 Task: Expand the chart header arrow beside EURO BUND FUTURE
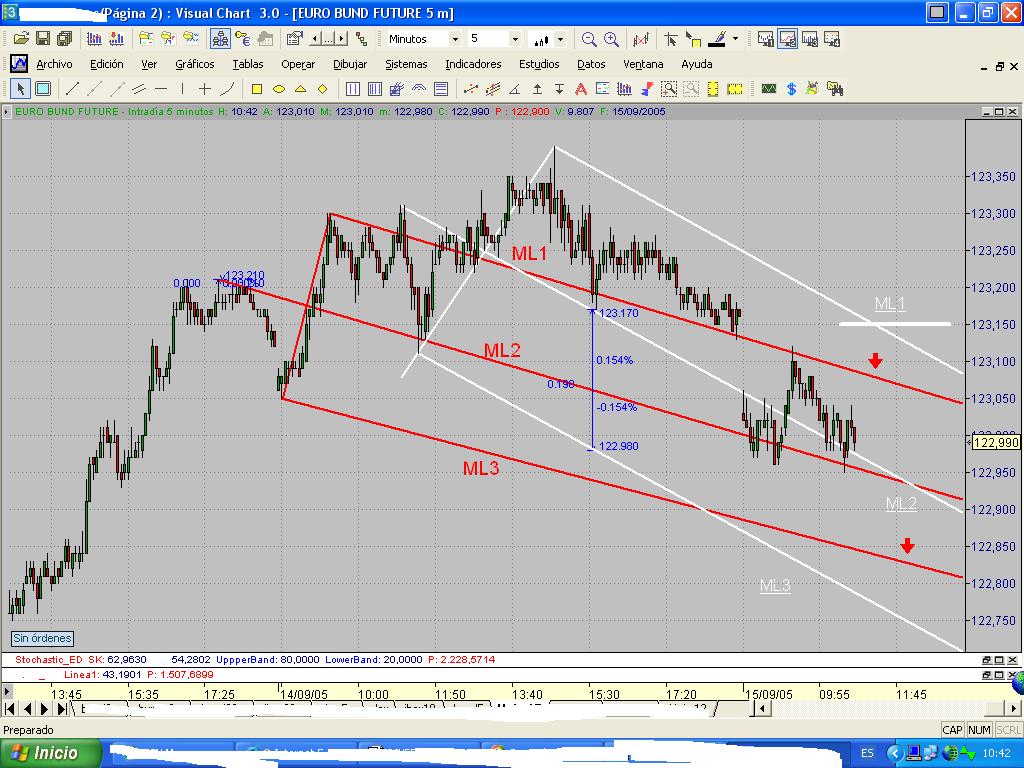pos(7,112)
